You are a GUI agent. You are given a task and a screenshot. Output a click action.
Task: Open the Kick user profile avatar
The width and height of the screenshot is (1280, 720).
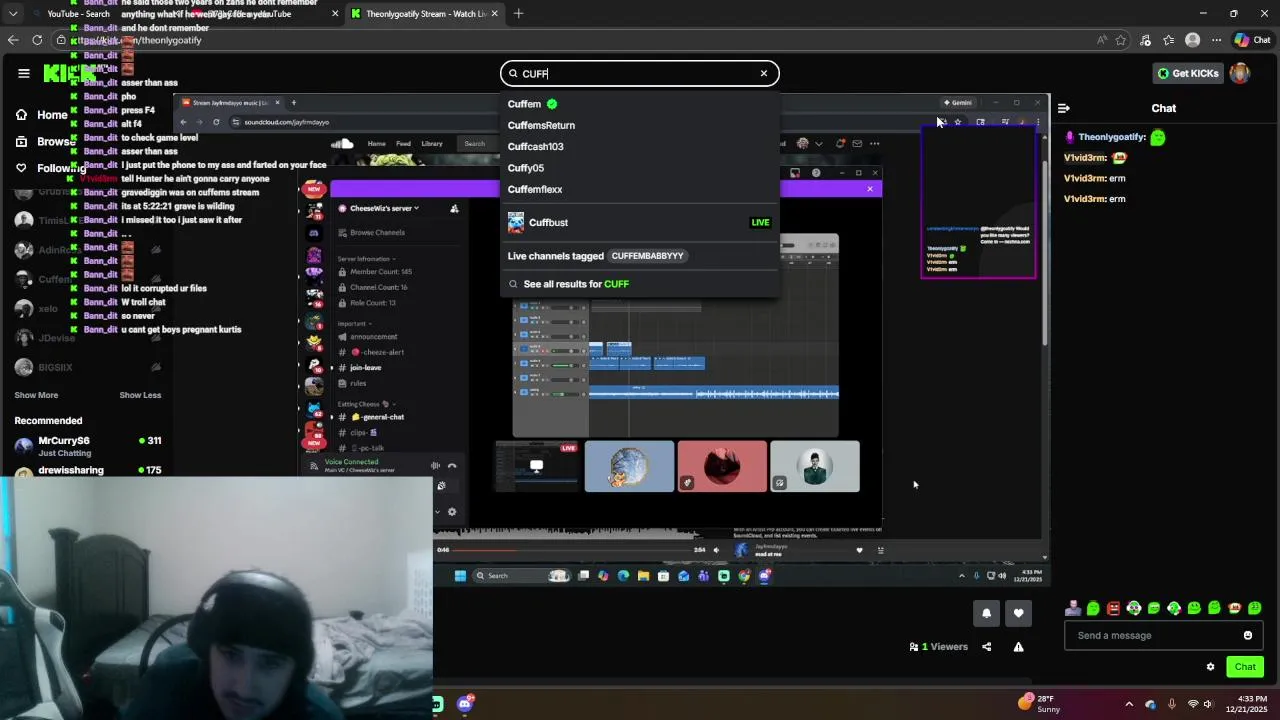tap(1240, 73)
